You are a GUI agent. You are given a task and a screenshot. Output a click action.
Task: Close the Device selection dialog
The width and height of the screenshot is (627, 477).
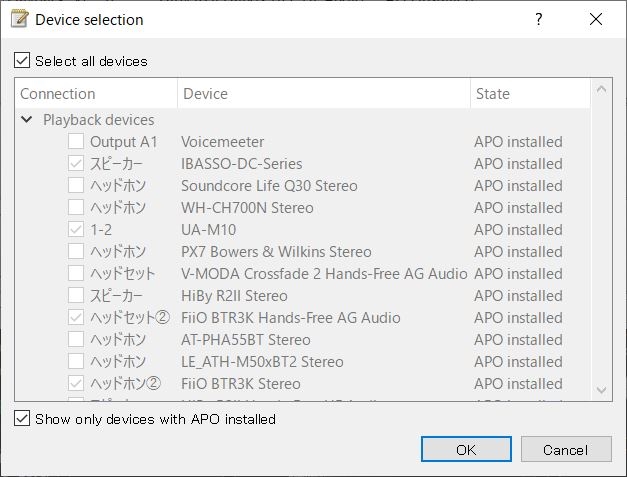point(596,19)
